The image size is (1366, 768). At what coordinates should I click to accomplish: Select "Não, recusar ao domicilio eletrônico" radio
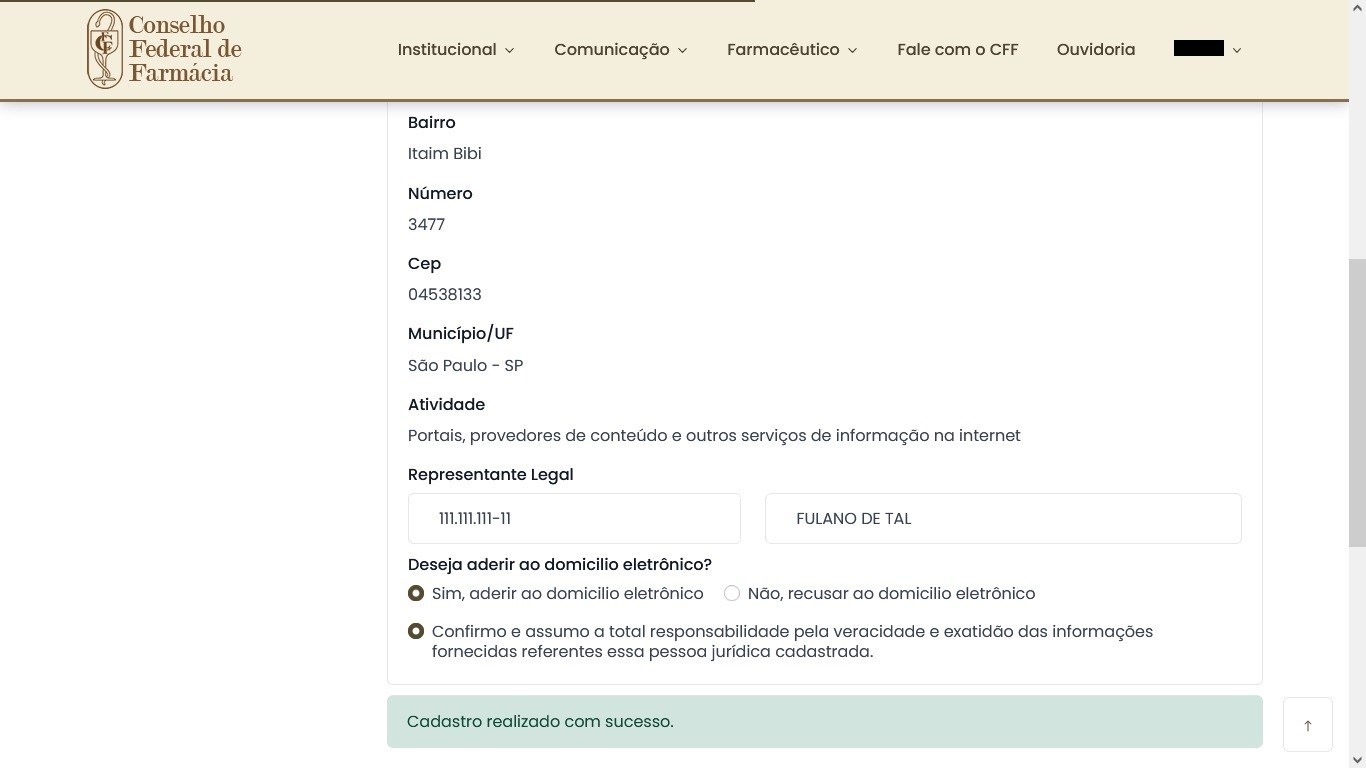click(732, 593)
